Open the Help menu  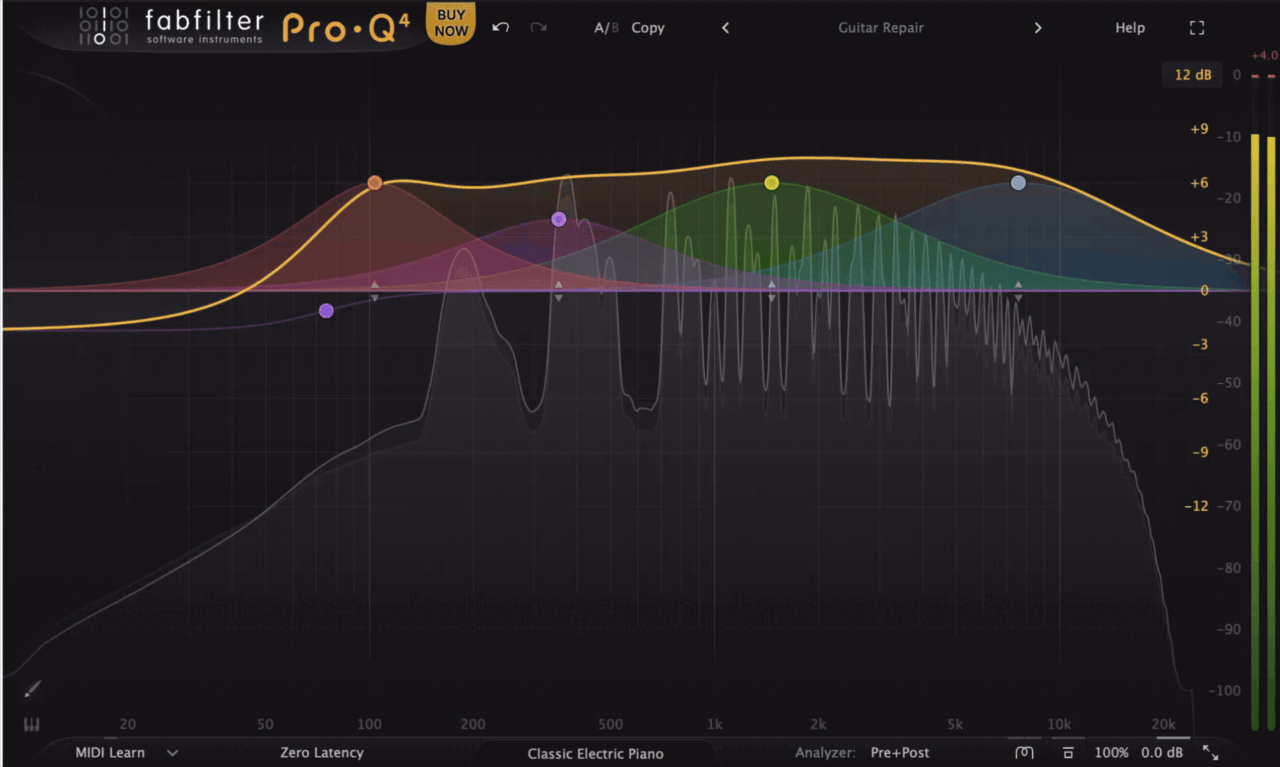[x=1130, y=28]
